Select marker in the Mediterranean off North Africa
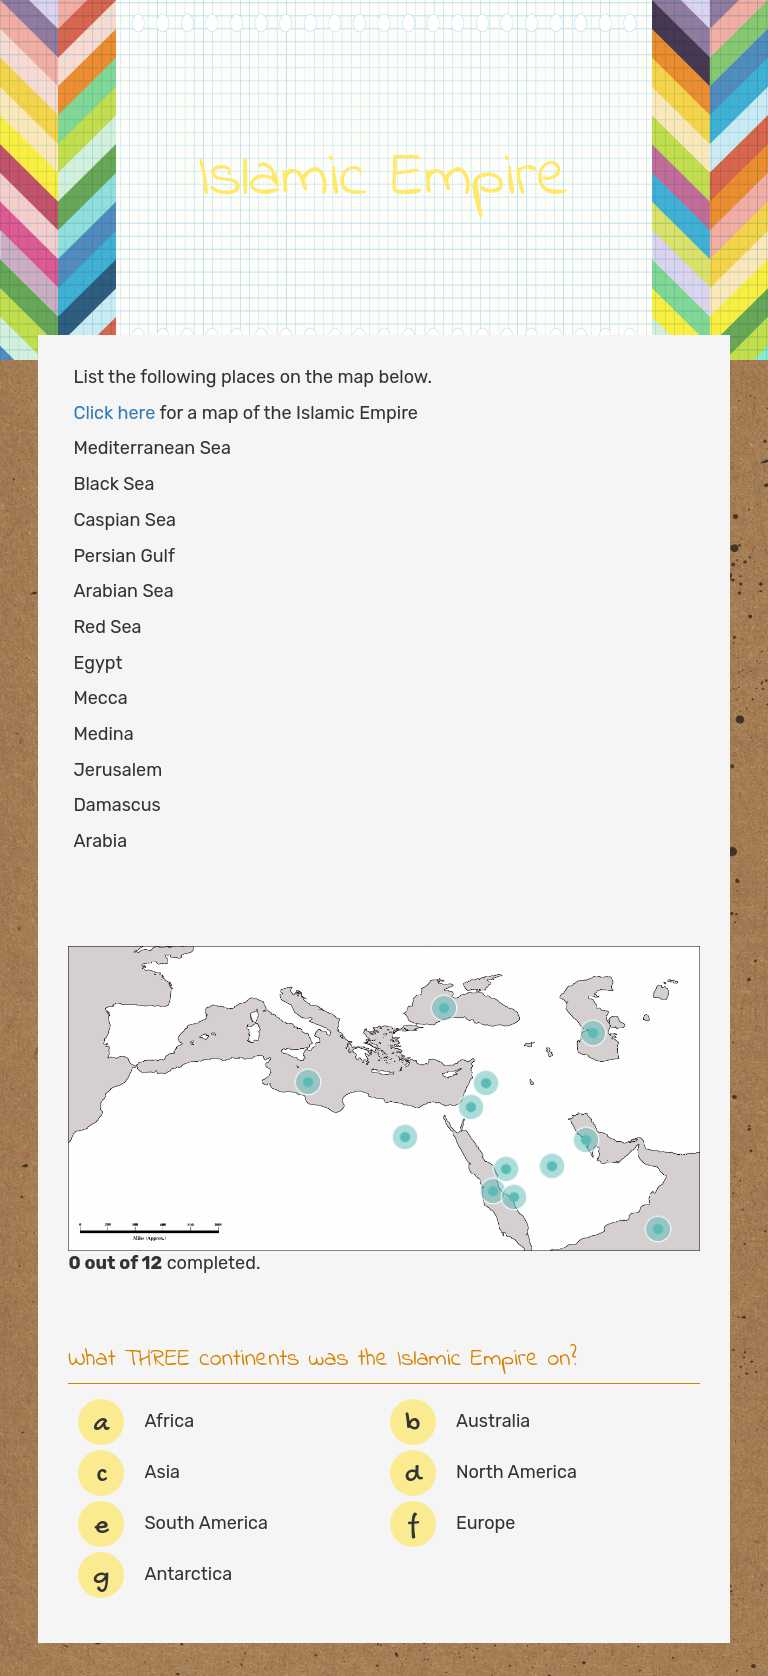The image size is (768, 1676). click(x=308, y=1082)
